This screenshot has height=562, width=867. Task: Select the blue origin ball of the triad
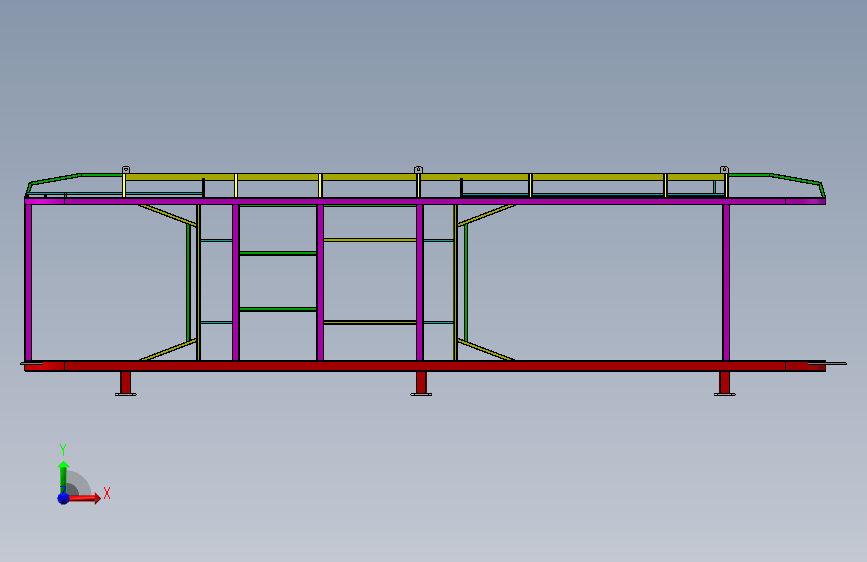click(x=64, y=498)
